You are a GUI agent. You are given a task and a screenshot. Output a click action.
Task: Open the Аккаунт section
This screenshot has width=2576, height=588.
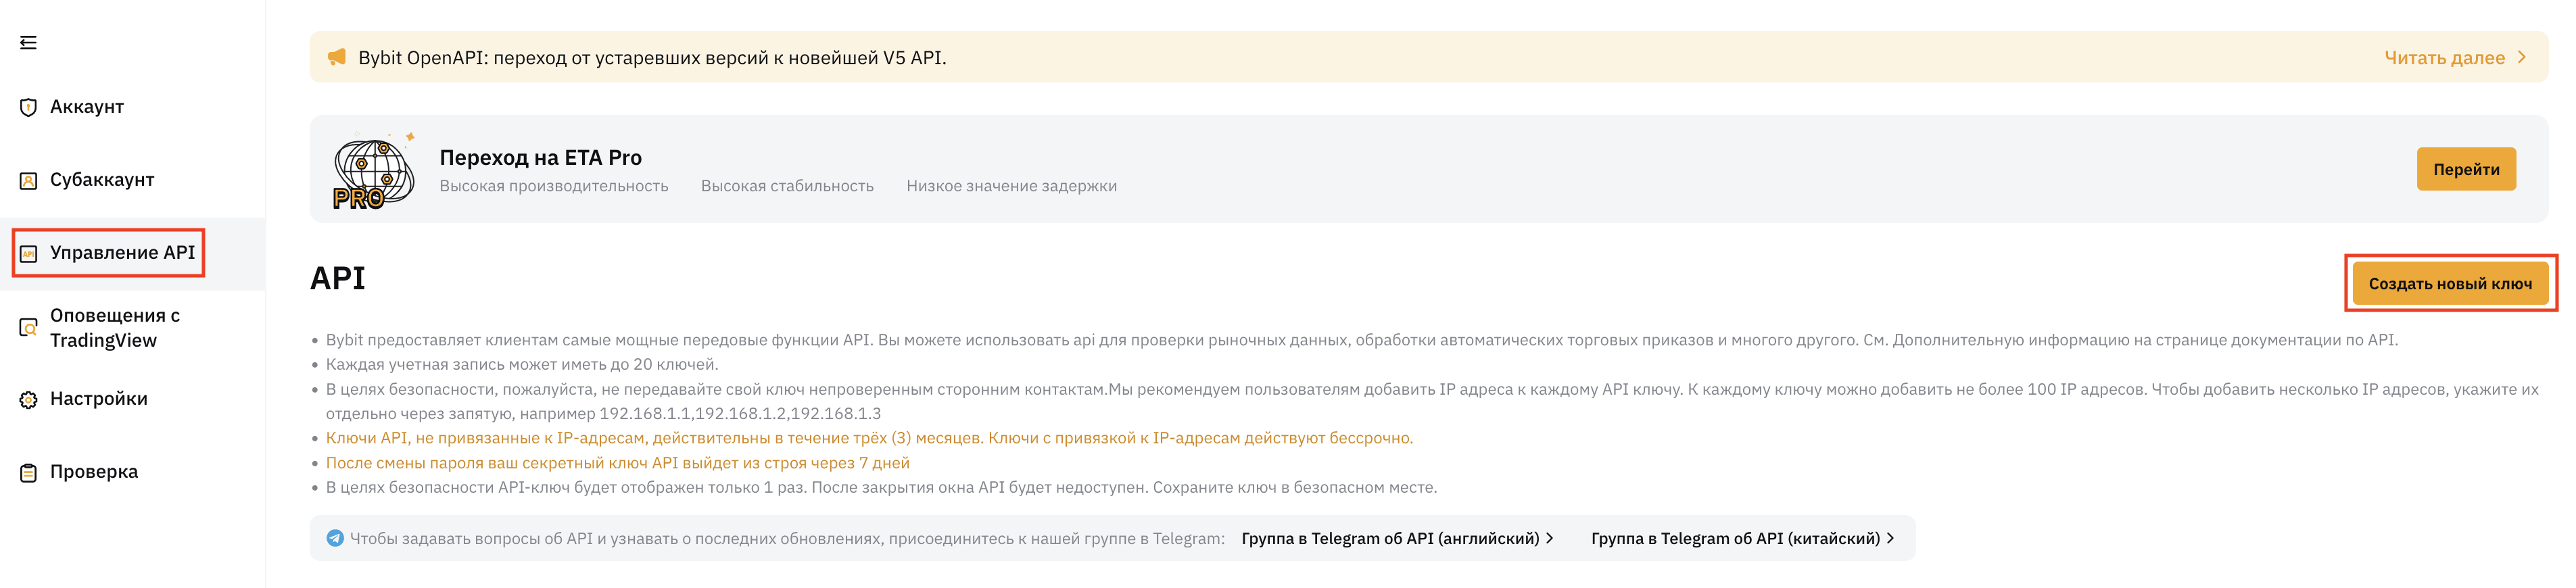pyautogui.click(x=87, y=107)
